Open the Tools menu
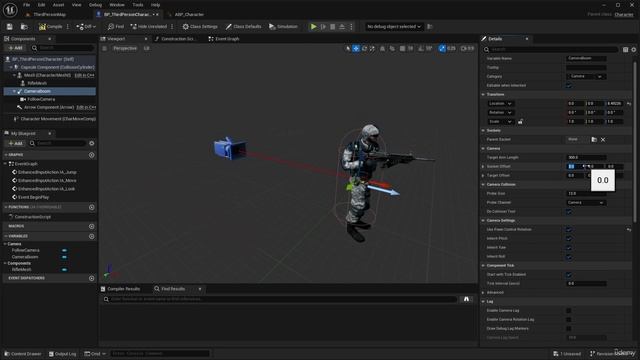This screenshot has width=640, height=360. [138, 5]
